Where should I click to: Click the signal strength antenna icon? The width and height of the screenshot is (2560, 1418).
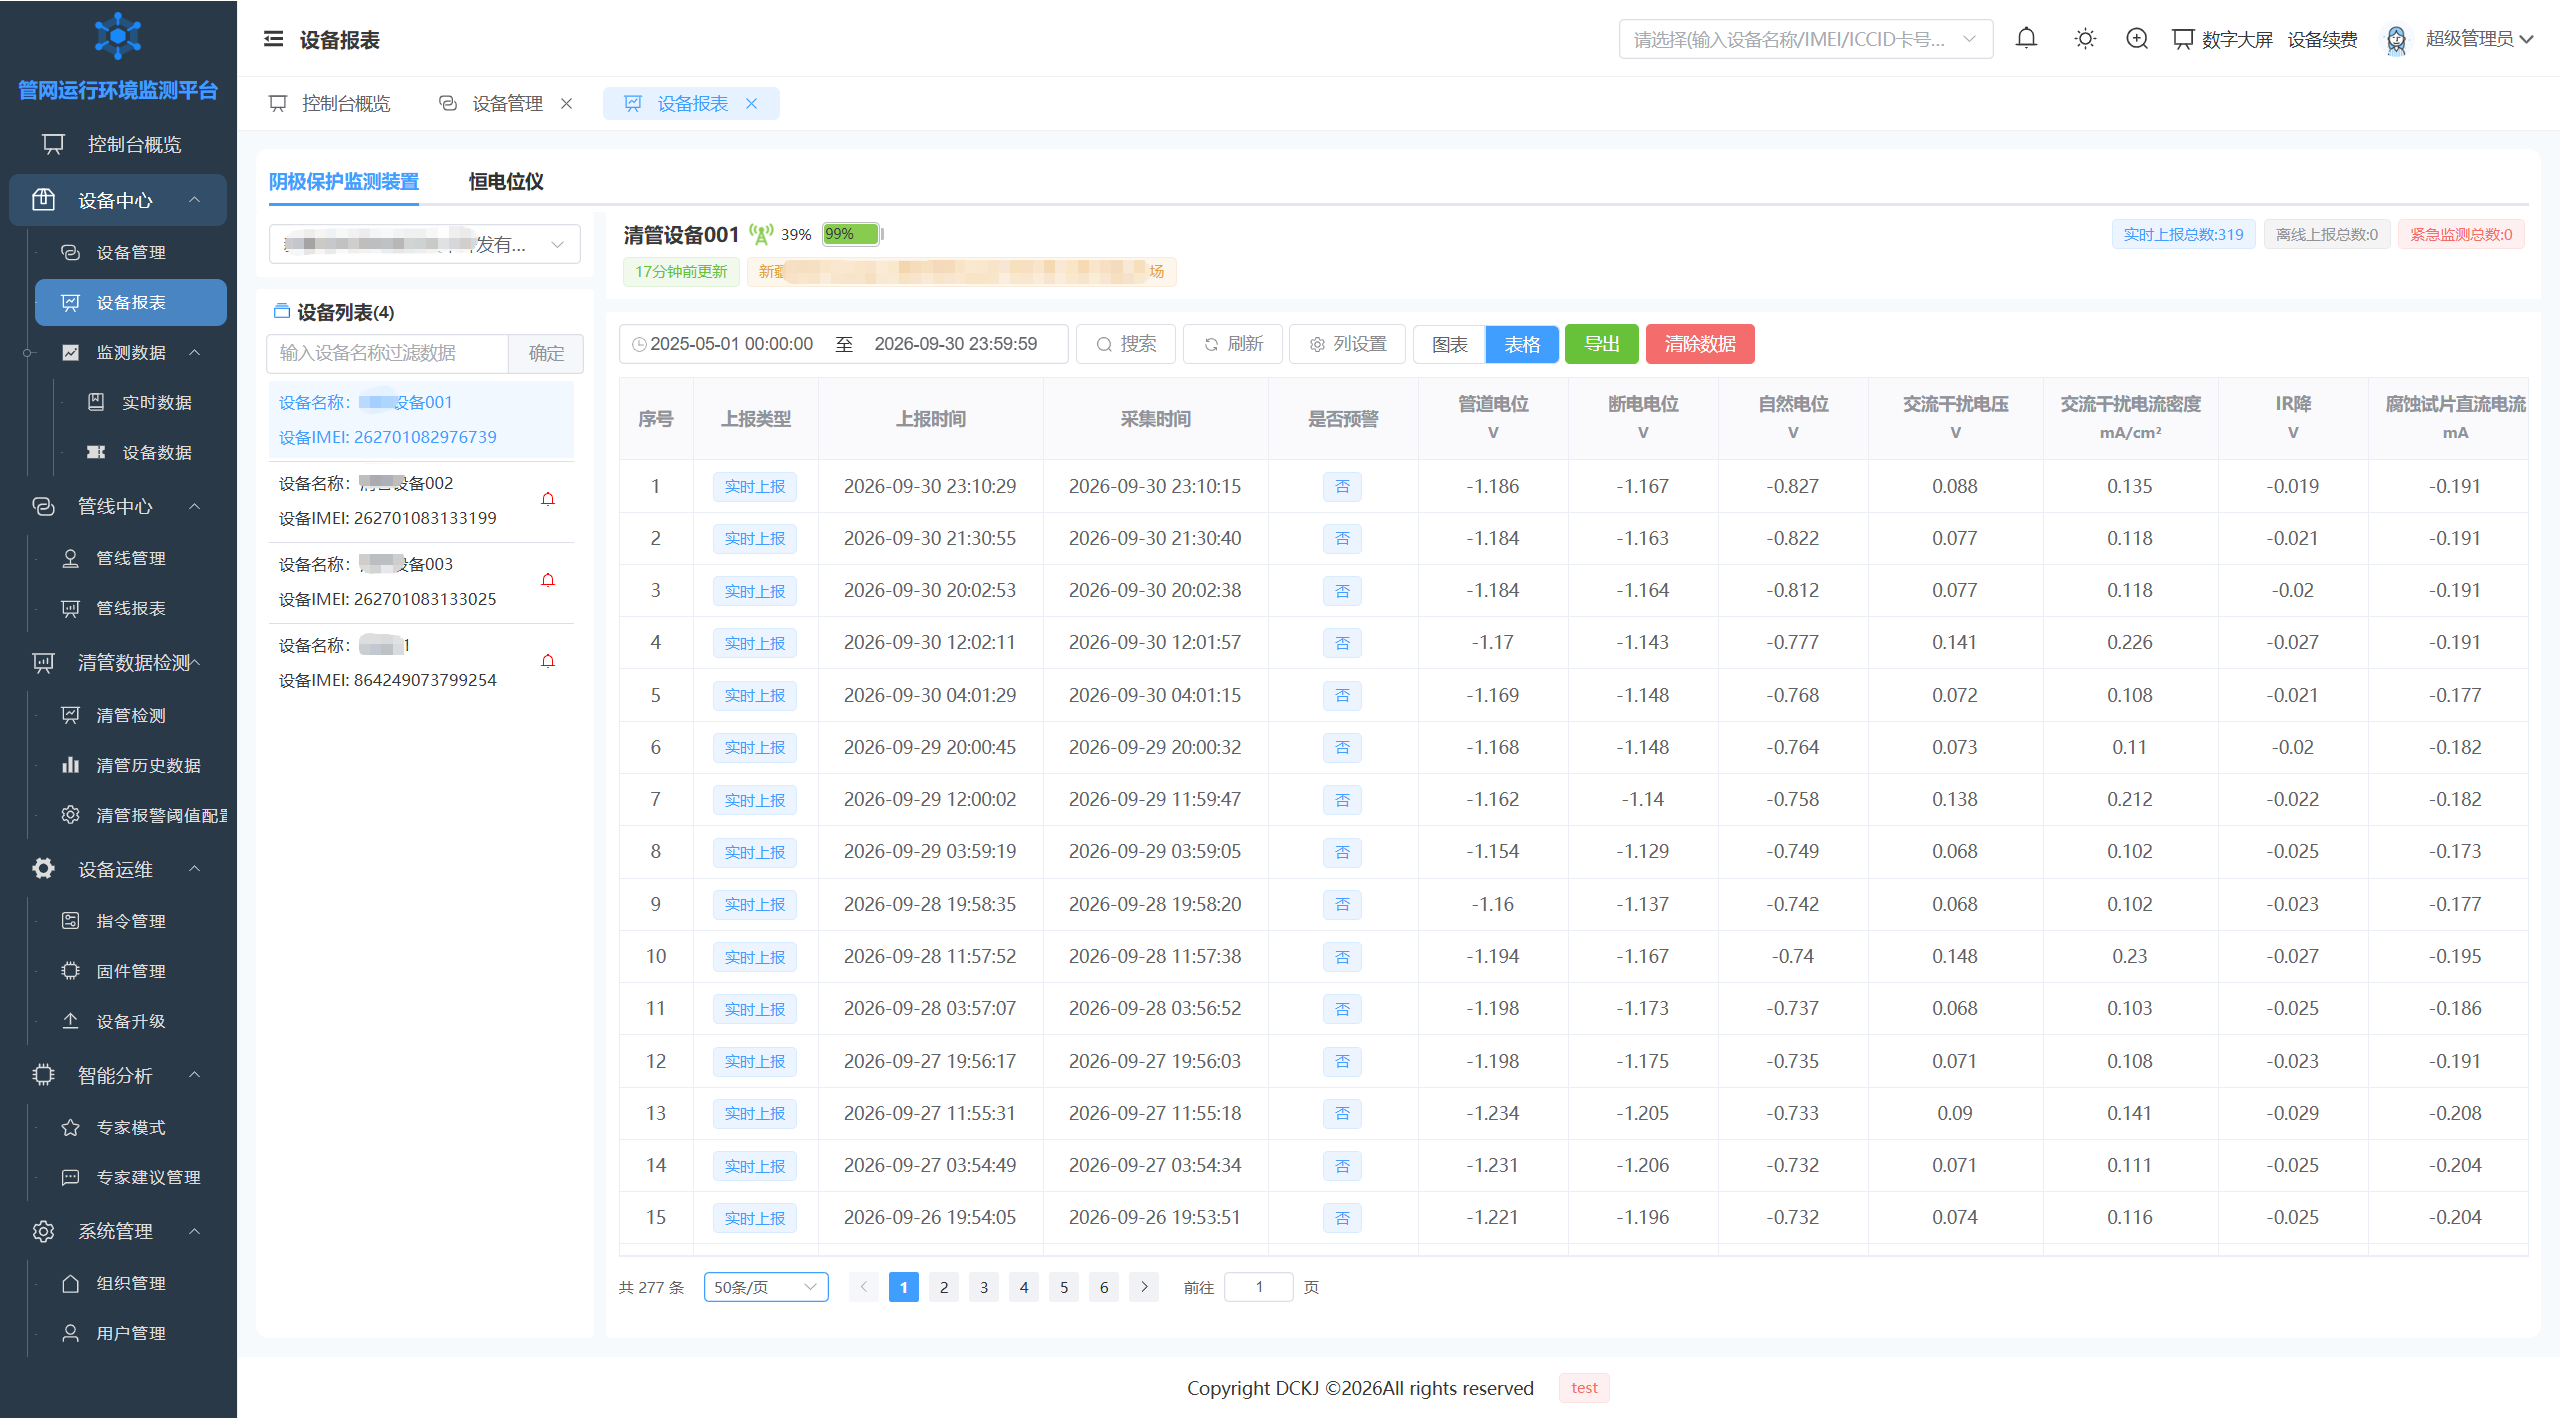point(761,235)
